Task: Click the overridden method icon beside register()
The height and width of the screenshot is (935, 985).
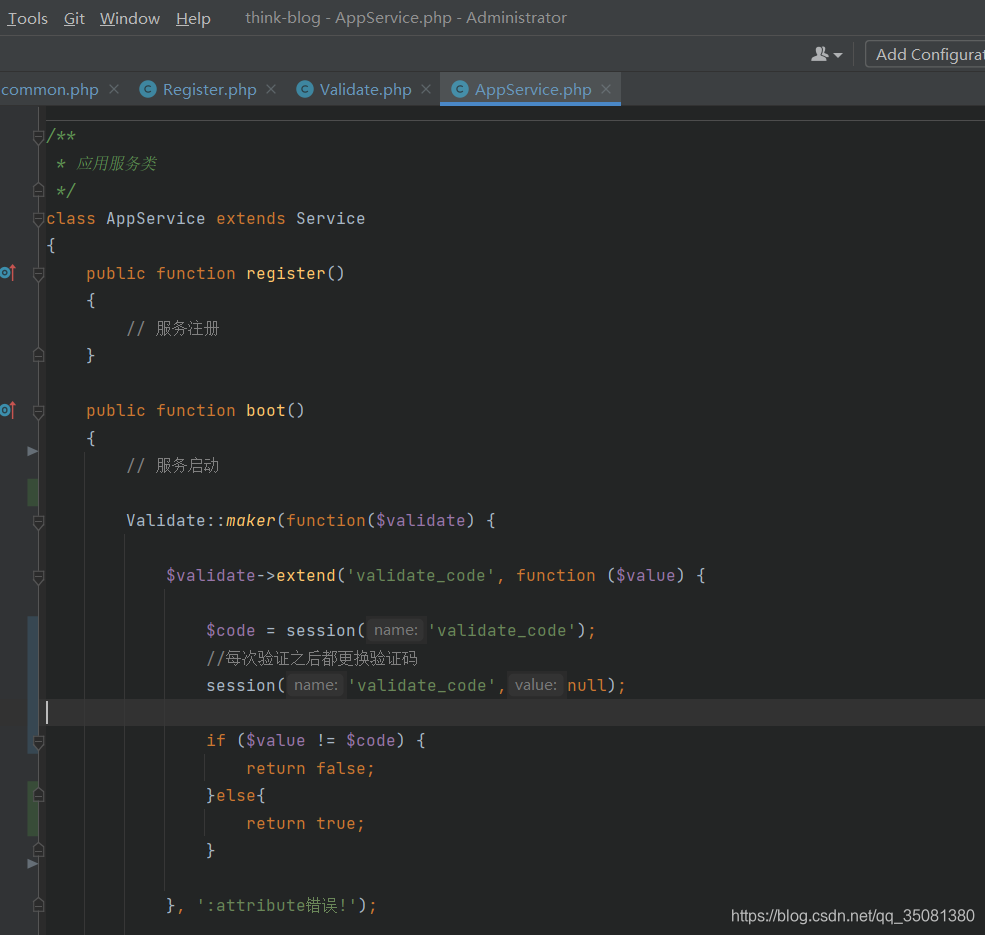Action: 8,271
